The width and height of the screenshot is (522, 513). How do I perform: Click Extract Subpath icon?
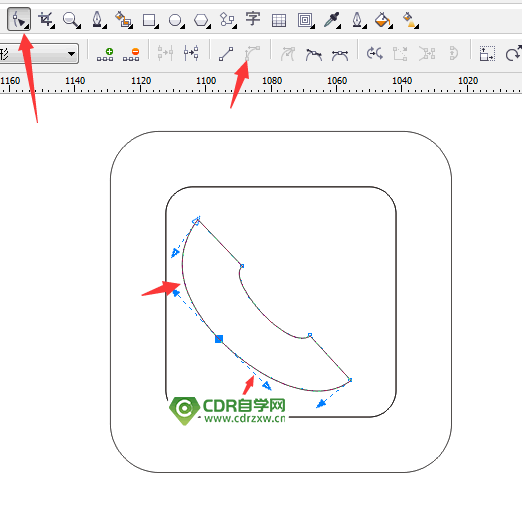427,54
